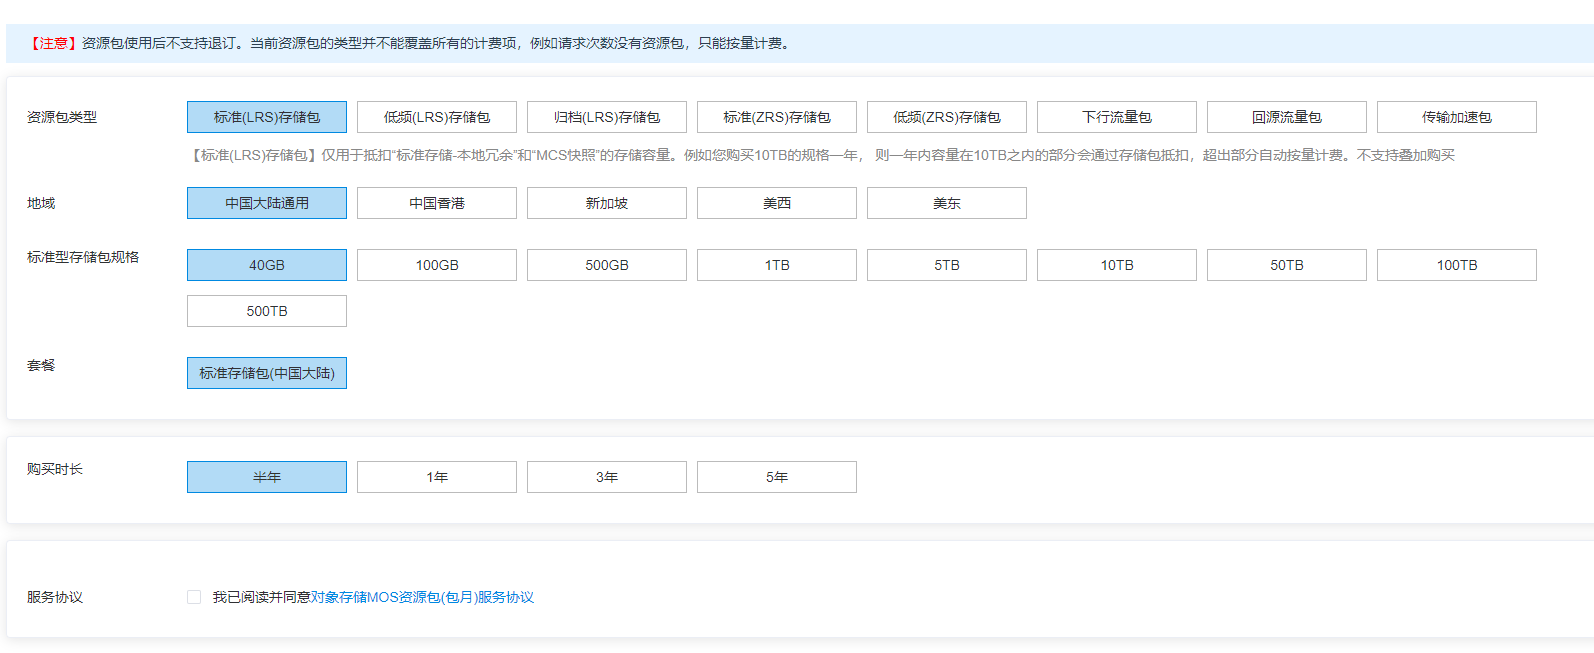Click the 【标准(LRS)存储包】 description text
Image resolution: width=1594 pixels, height=653 pixels.
click(821, 155)
